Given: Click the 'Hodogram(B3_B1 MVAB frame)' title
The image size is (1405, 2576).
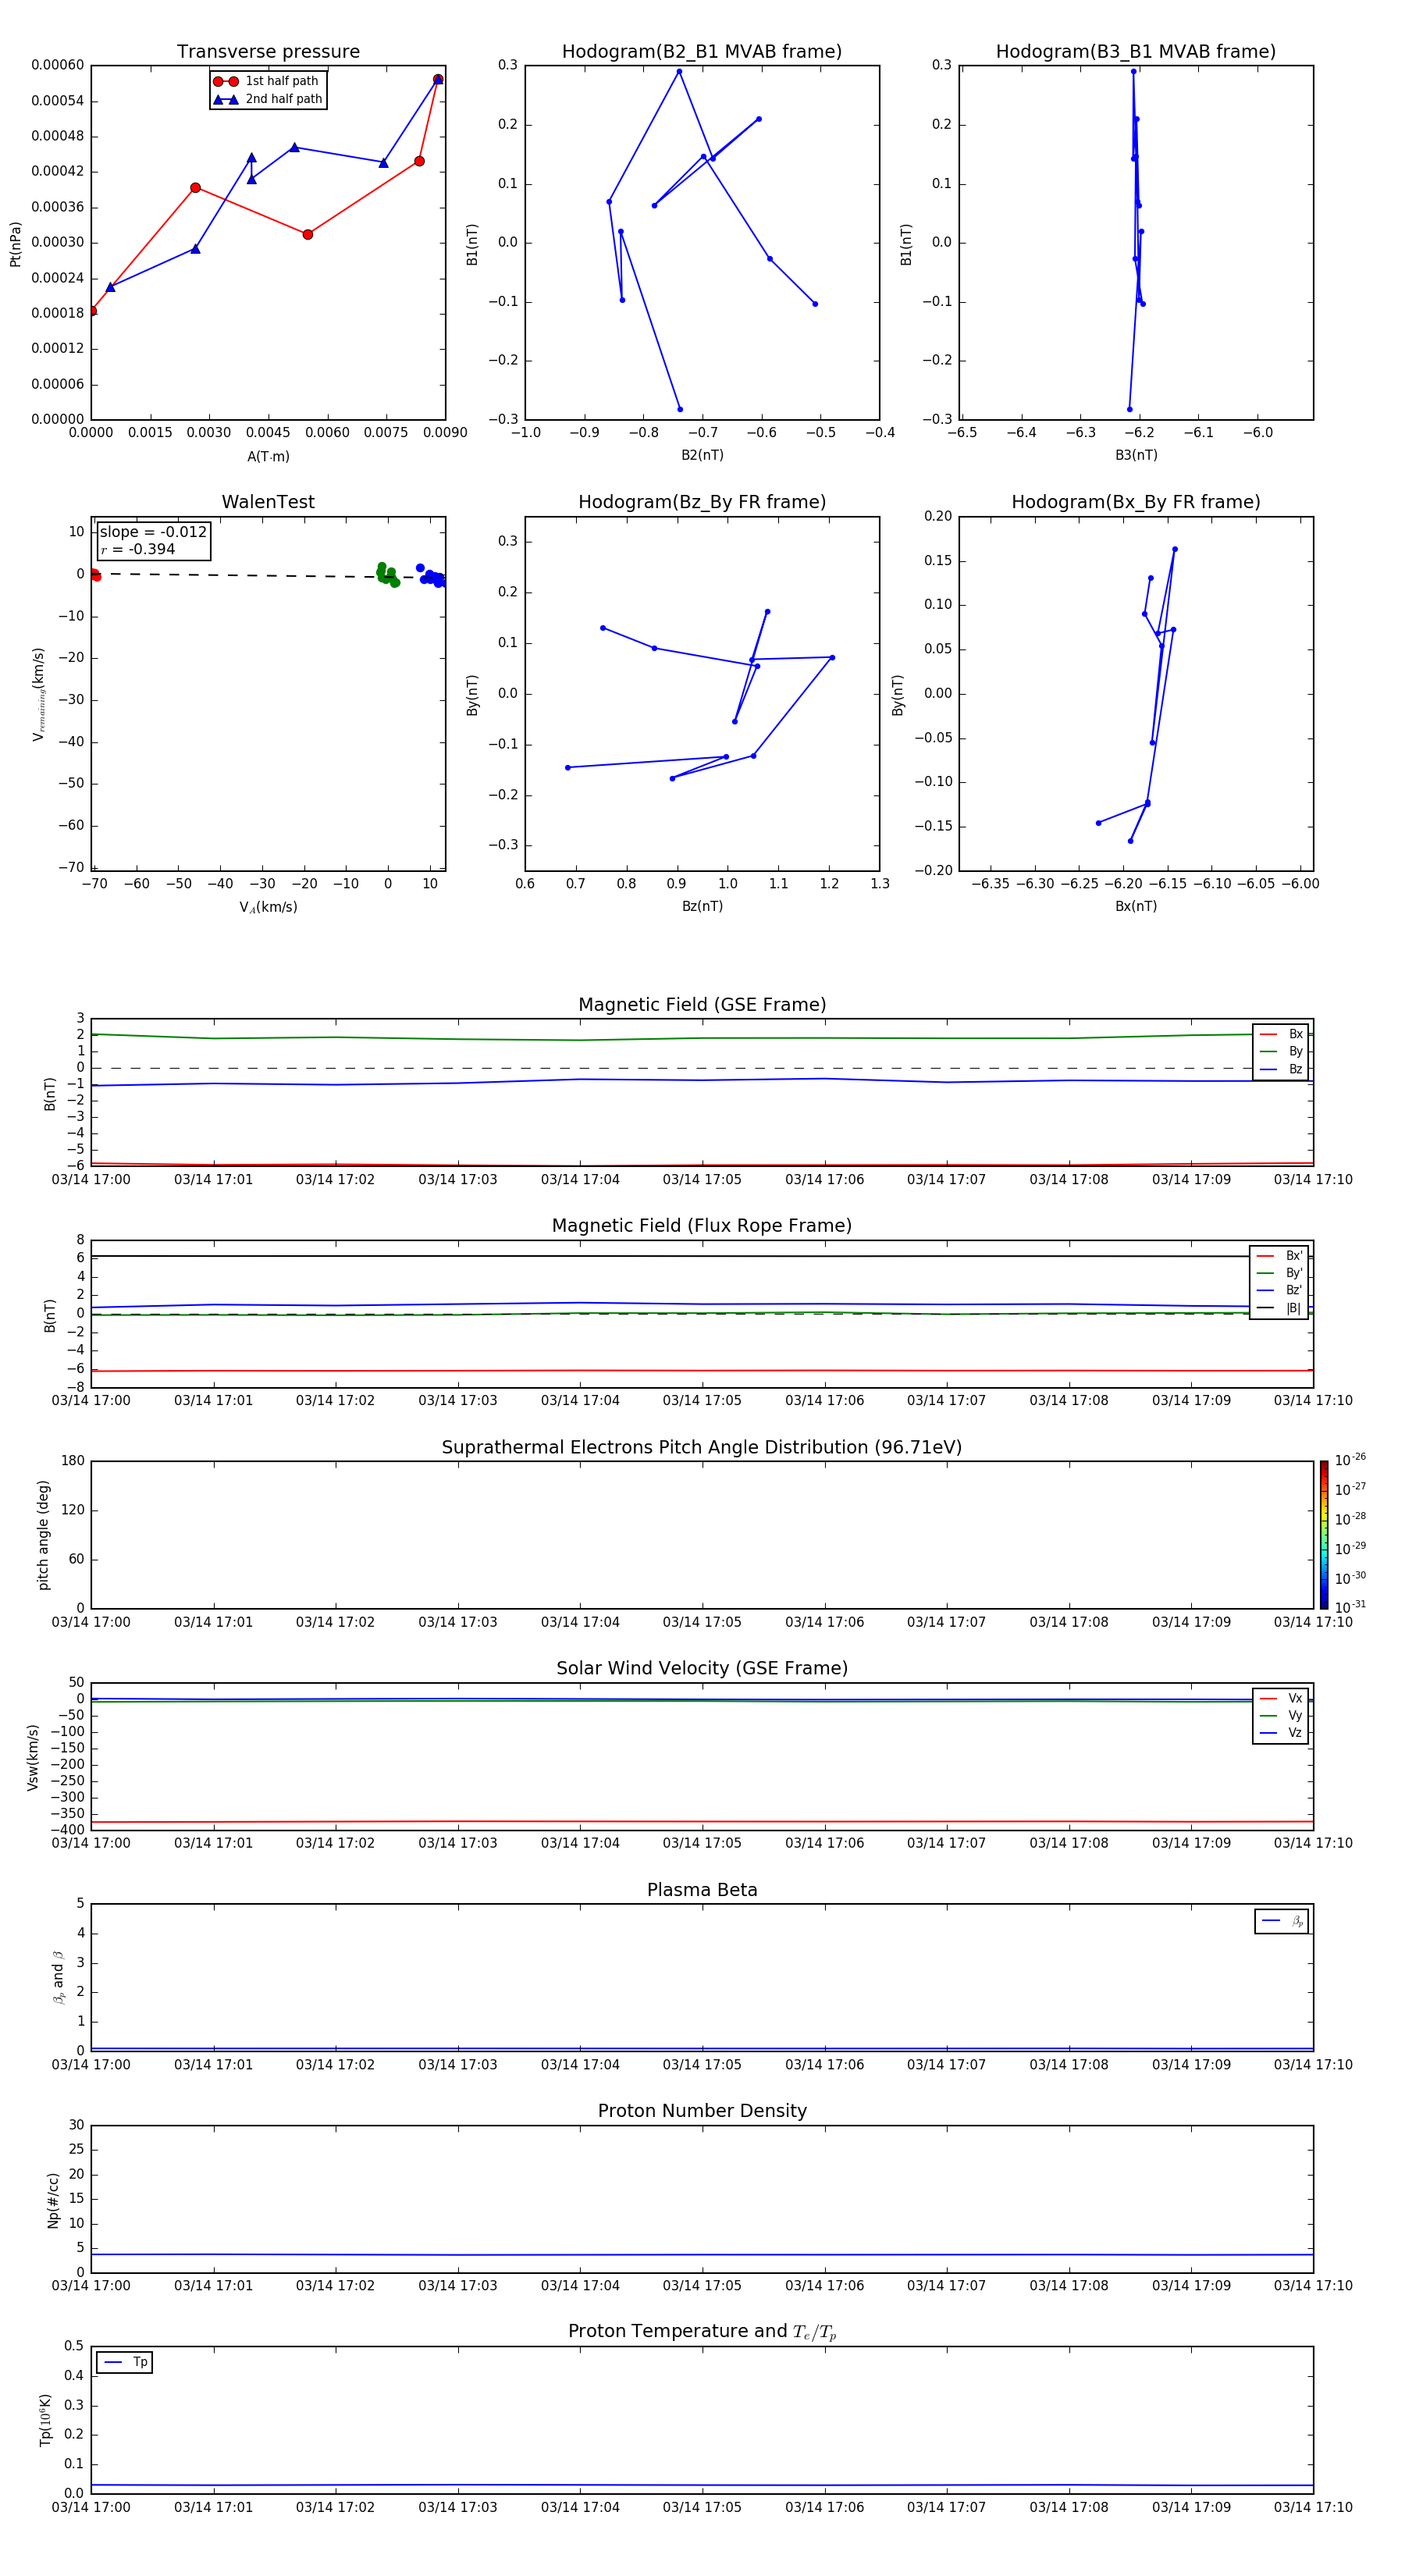Looking at the screenshot, I should [1136, 52].
